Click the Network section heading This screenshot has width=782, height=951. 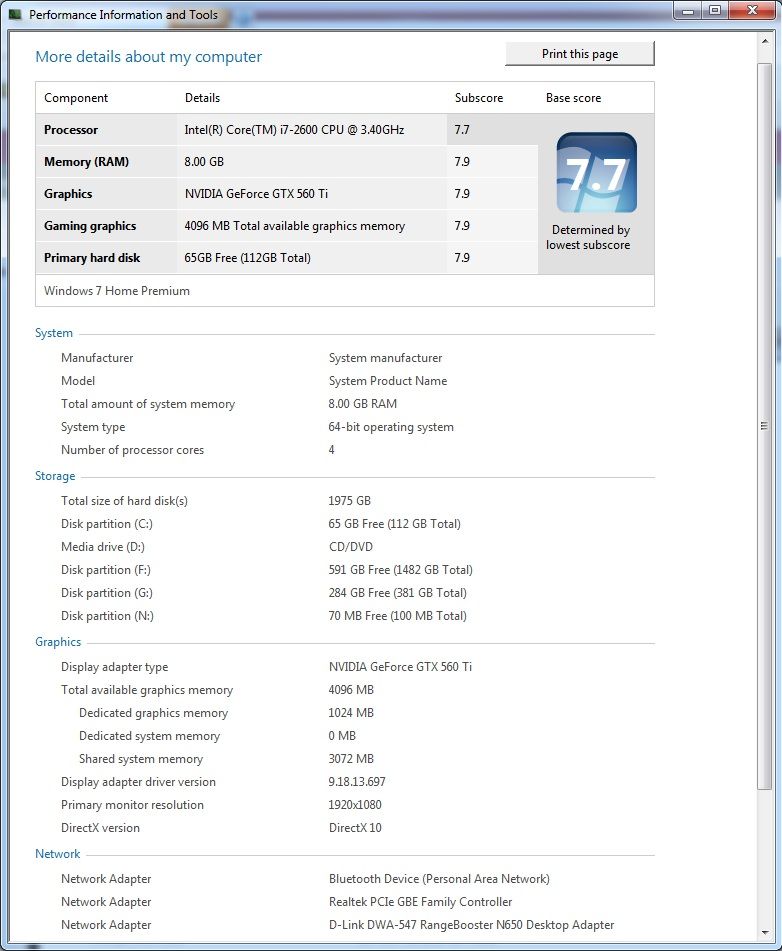tap(58, 854)
